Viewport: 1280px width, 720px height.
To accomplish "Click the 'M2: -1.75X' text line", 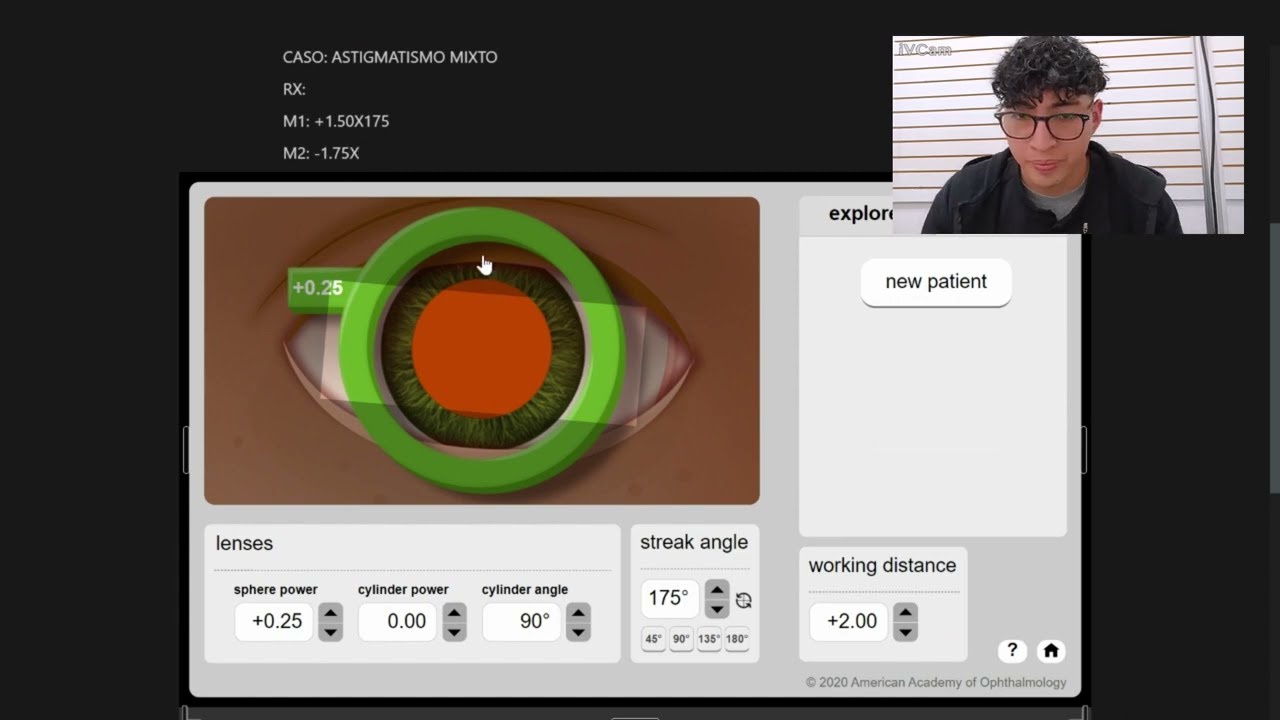I will [321, 153].
